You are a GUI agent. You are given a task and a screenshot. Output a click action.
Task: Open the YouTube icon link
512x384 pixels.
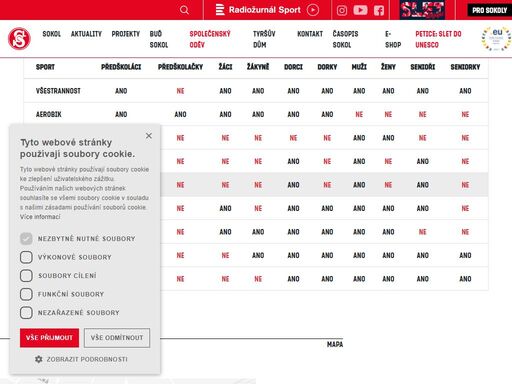(360, 10)
